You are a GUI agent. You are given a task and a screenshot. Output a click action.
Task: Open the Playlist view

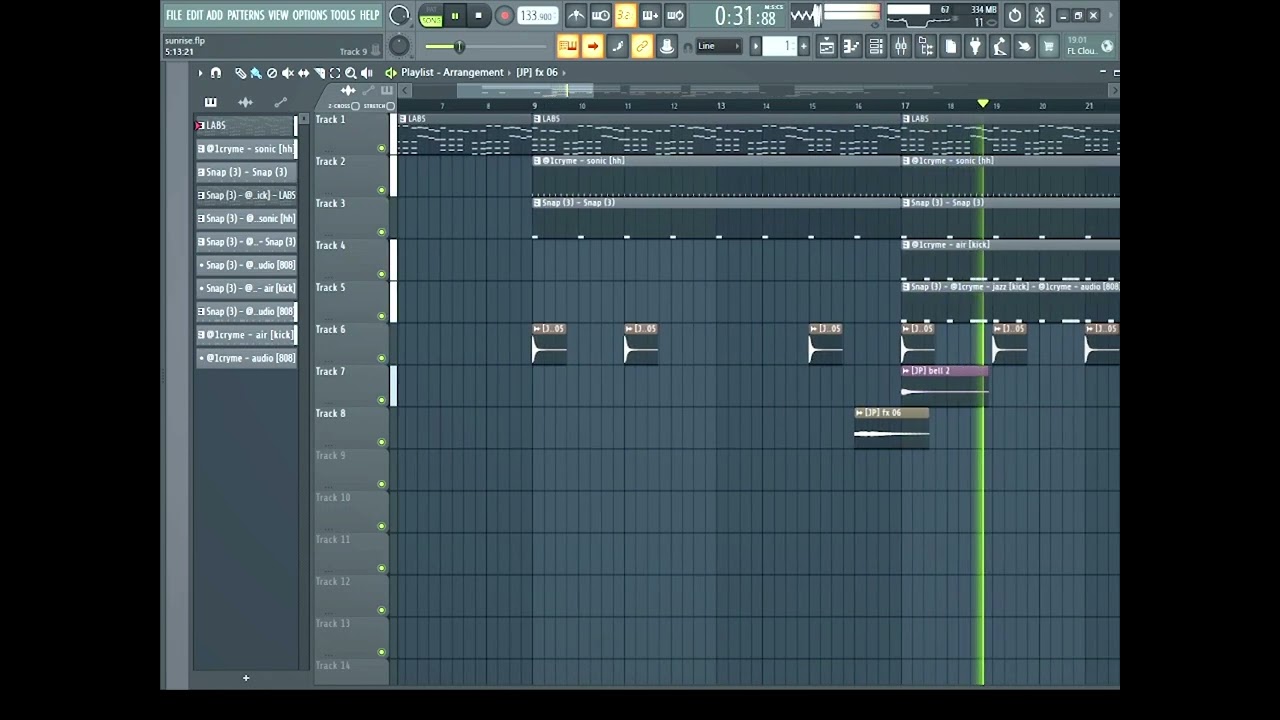(826, 46)
